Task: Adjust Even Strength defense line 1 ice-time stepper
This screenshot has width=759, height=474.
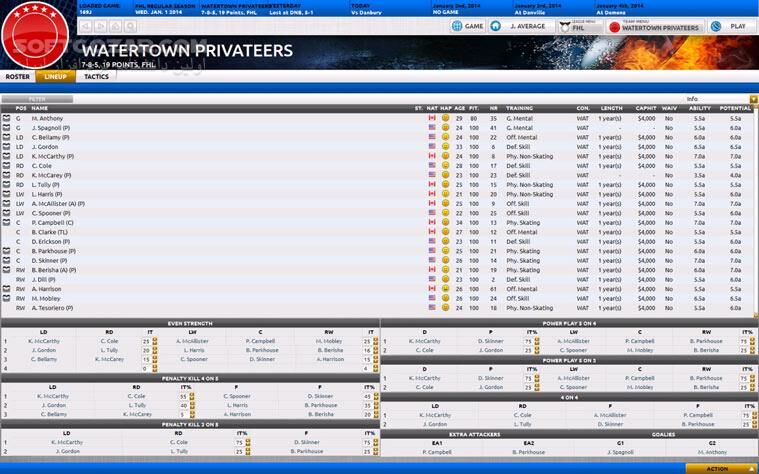Action: tap(155, 341)
